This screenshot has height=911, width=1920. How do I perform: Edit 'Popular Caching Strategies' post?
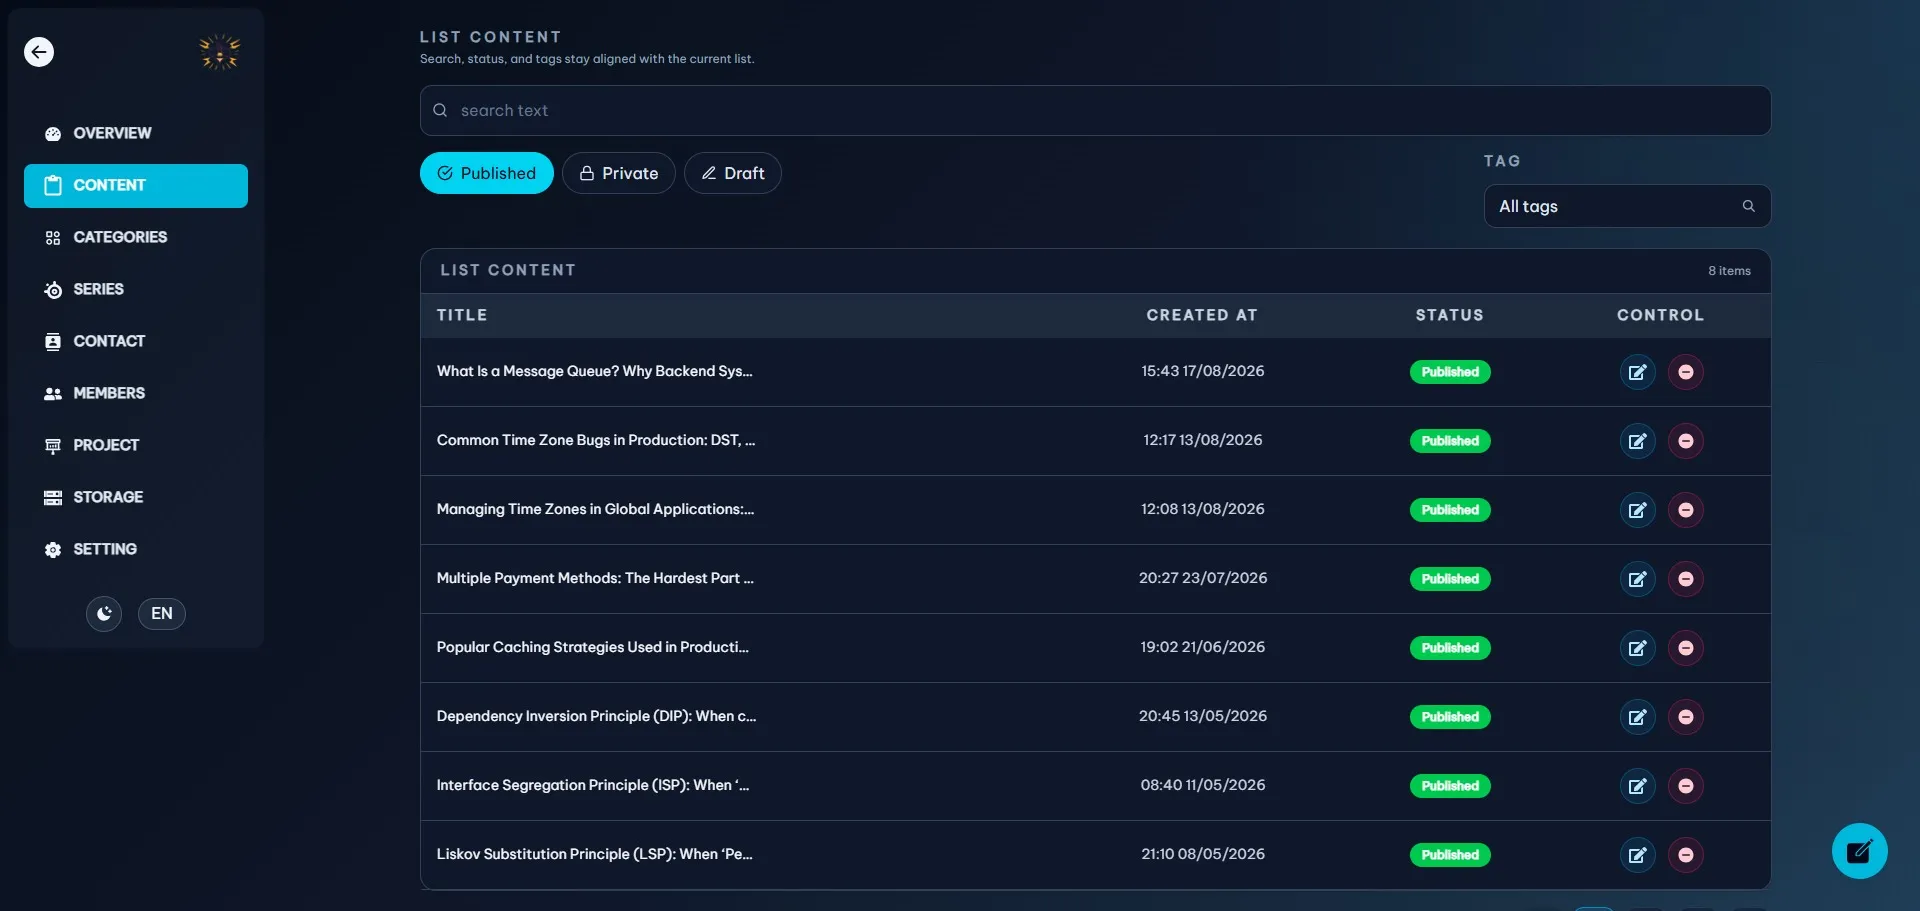(x=1638, y=649)
